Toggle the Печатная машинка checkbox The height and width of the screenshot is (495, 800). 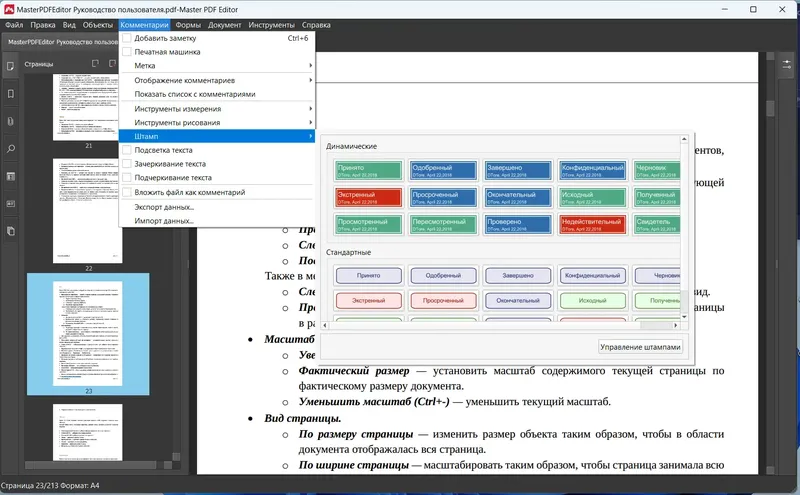(x=127, y=52)
